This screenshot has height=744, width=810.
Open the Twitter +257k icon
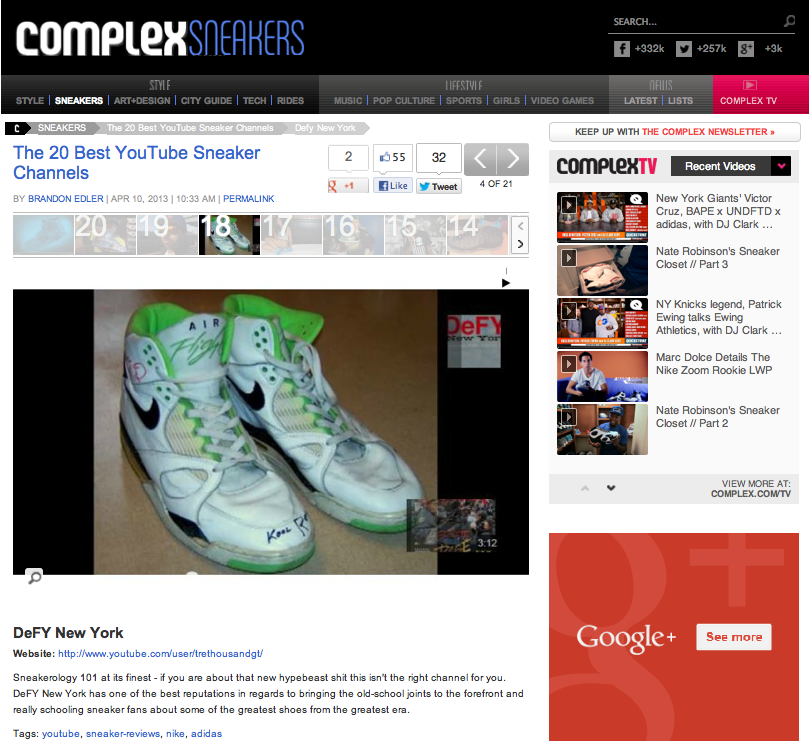683,49
